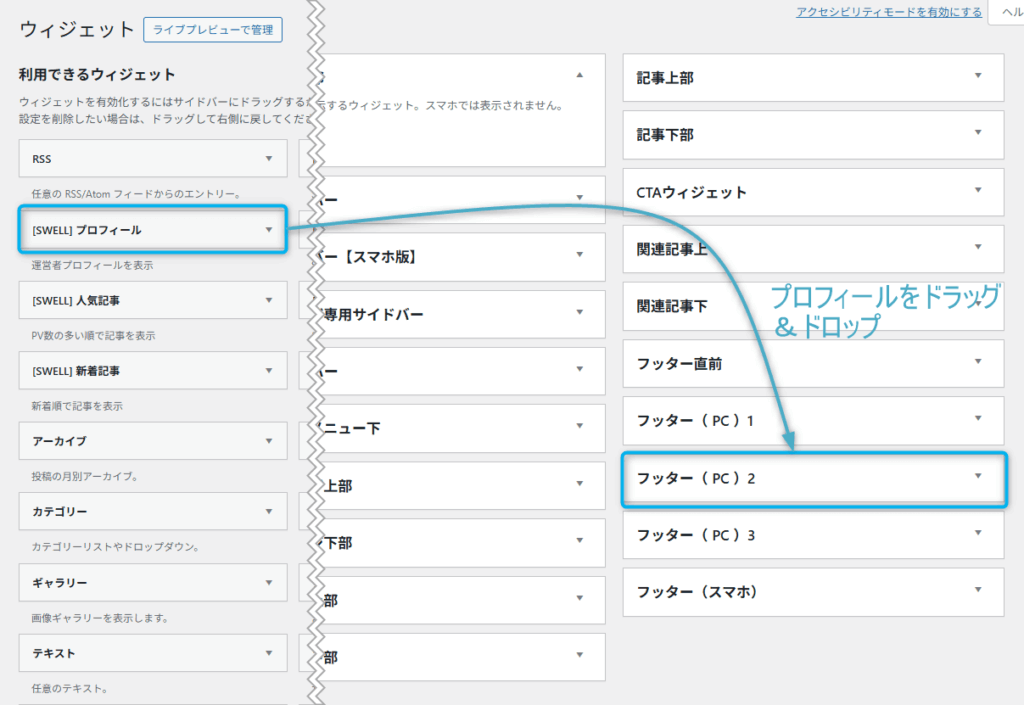
Task: Expand the テキスト widget arrow
Action: [269, 653]
